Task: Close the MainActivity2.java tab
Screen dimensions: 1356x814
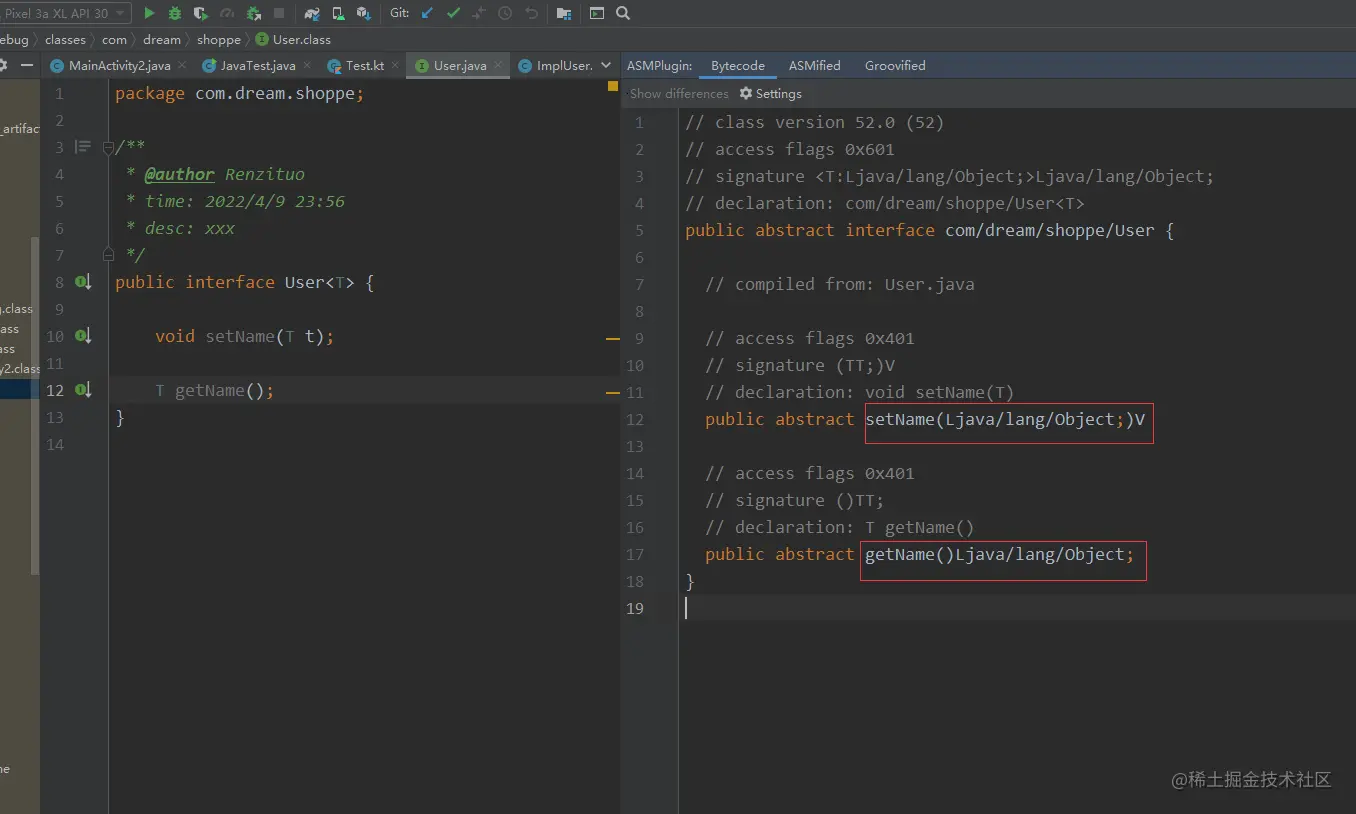Action: (182, 65)
